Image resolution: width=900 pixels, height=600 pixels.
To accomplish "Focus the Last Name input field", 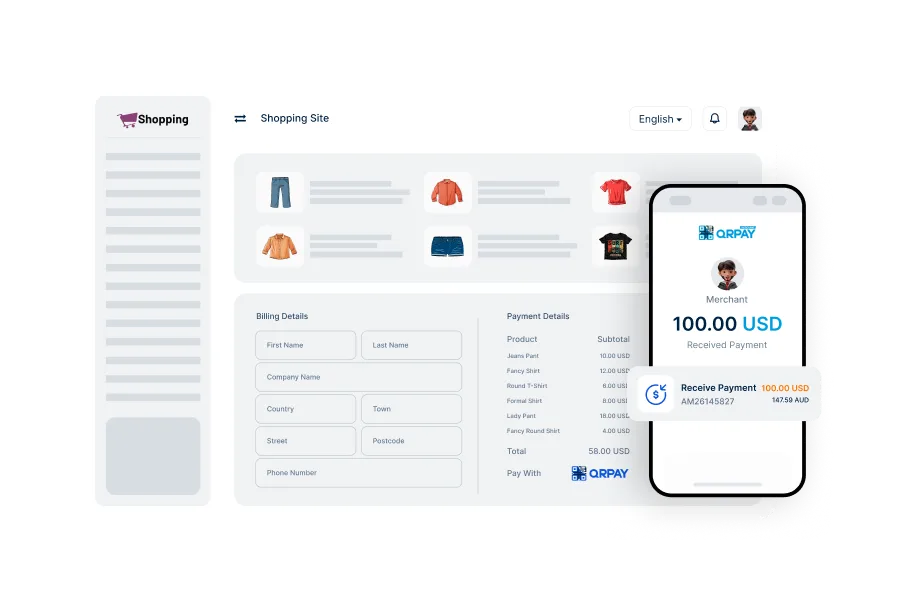I will click(411, 345).
